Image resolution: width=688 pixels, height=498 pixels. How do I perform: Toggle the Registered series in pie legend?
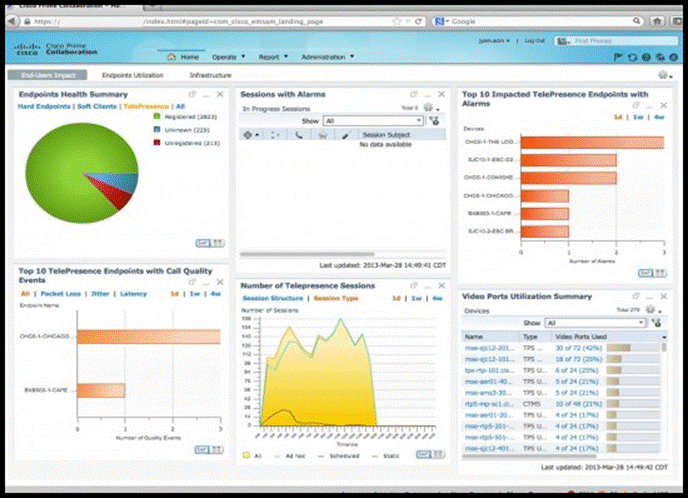coord(156,116)
